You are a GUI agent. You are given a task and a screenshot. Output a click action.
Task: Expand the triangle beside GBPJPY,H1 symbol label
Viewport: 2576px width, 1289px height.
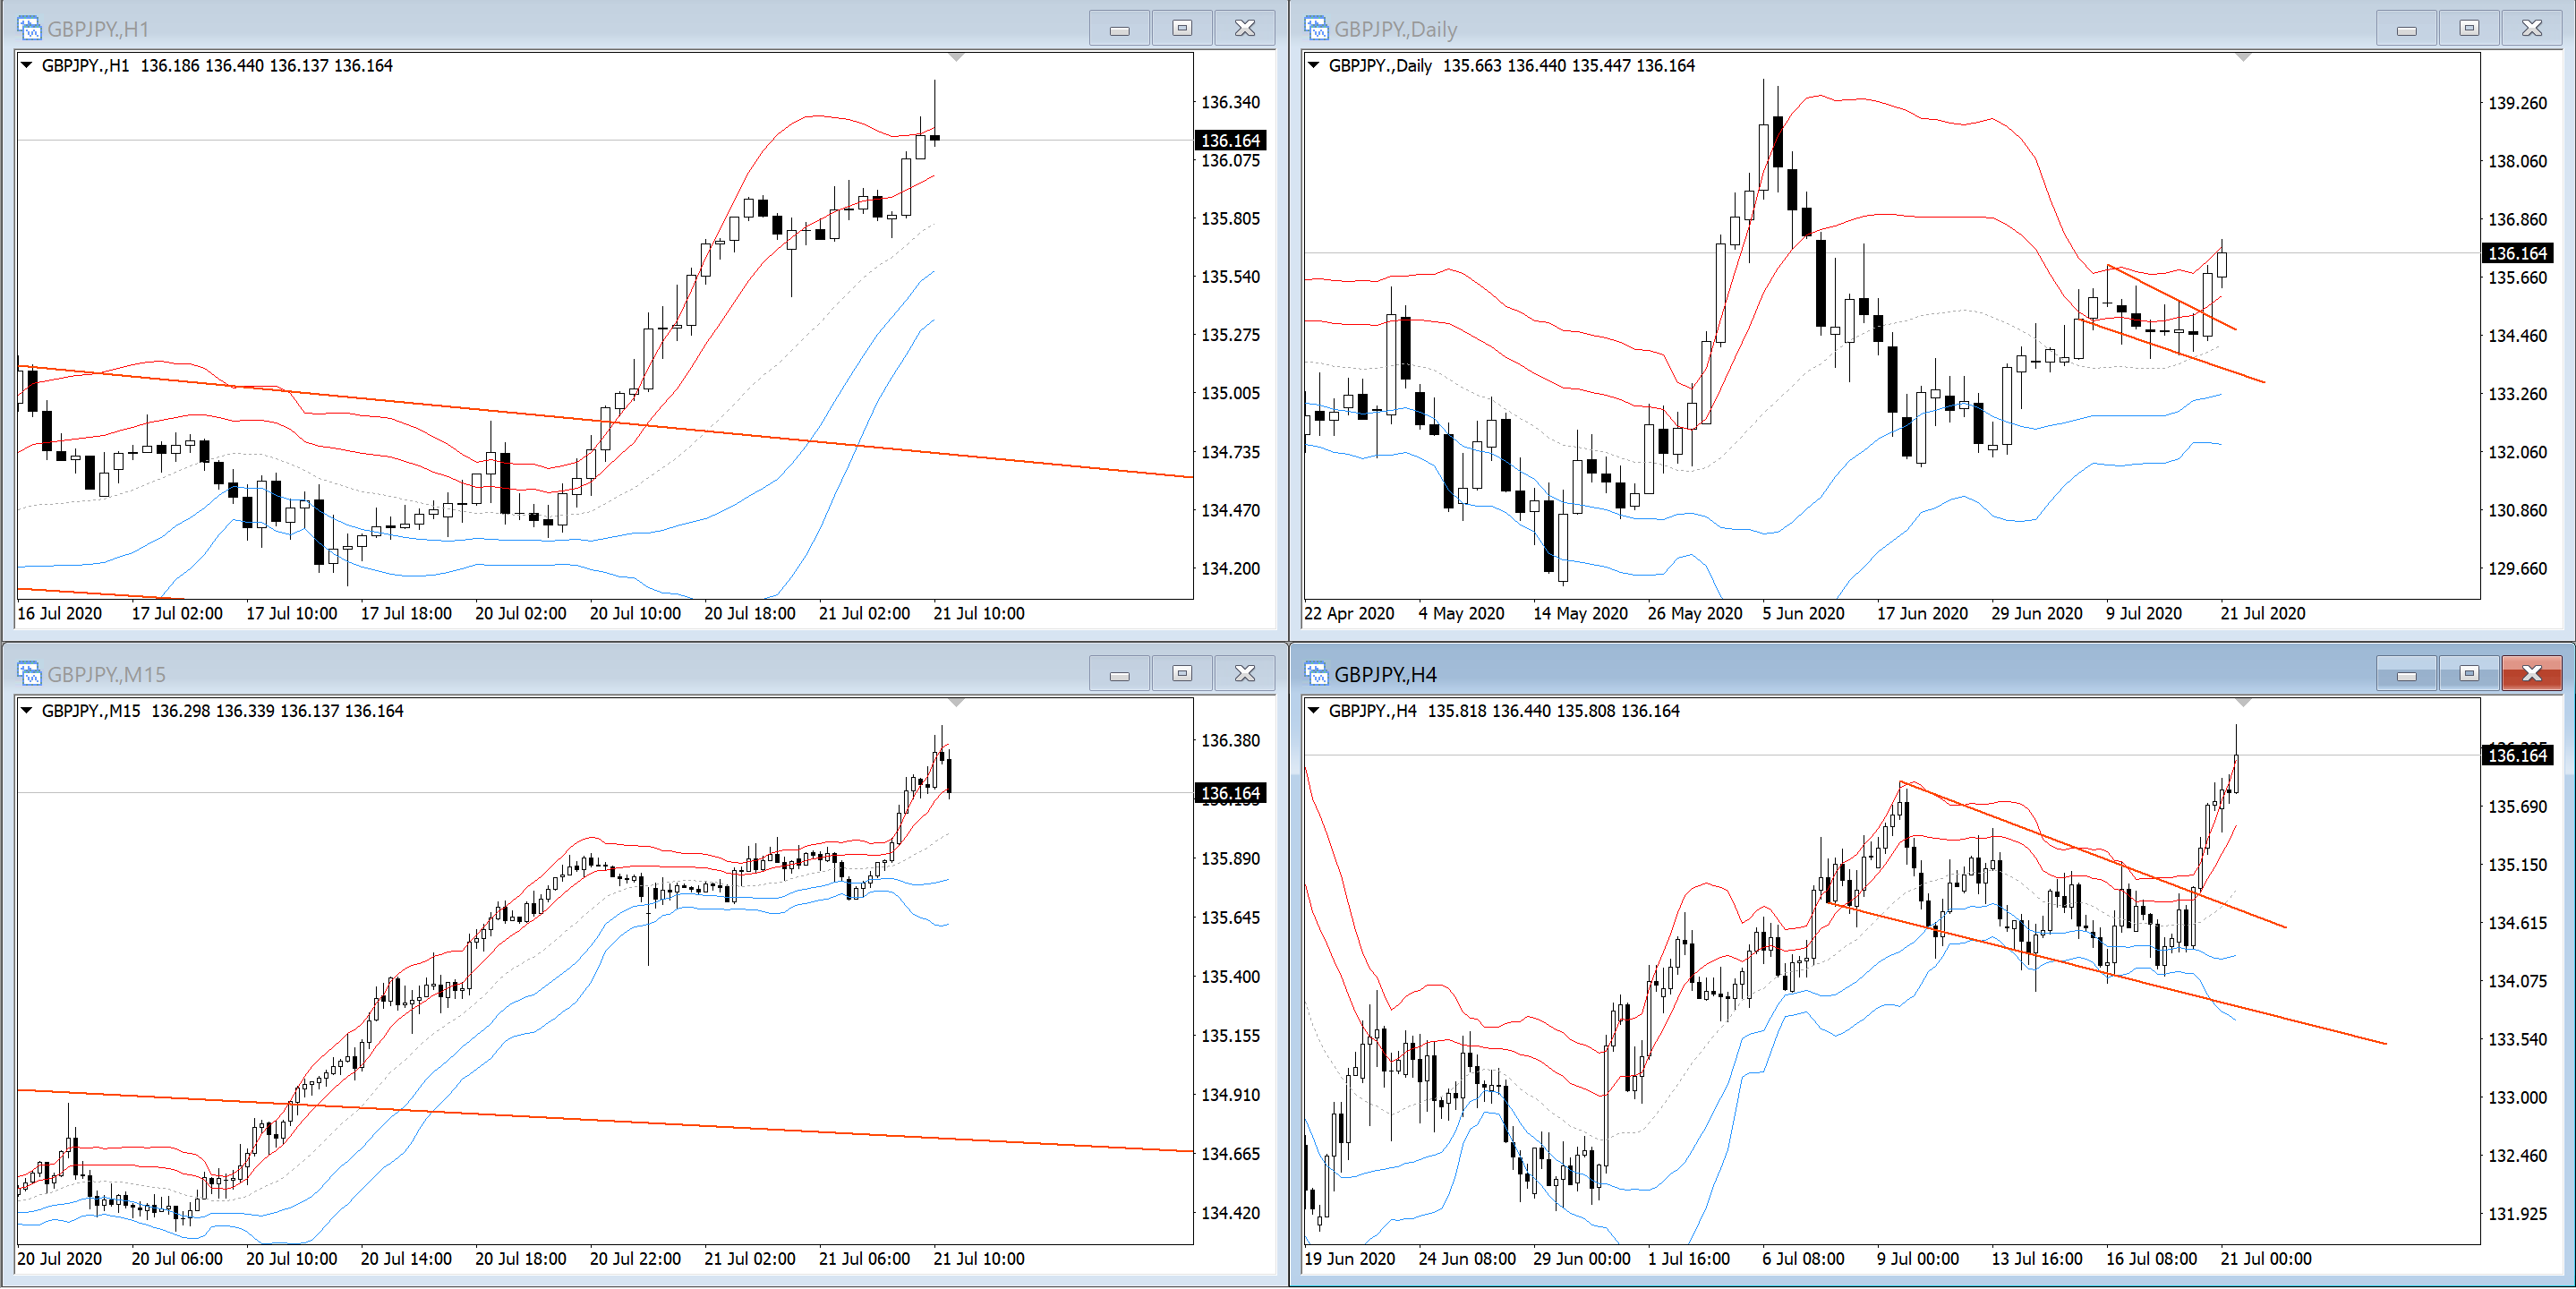pyautogui.click(x=27, y=65)
